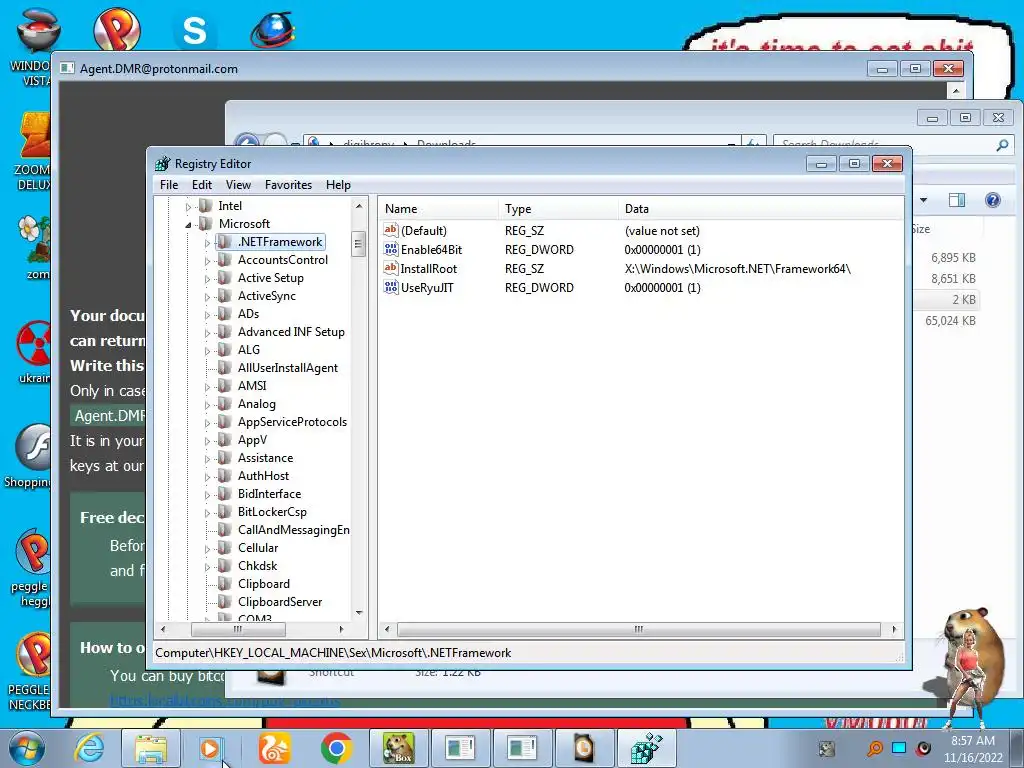1024x768 pixels.
Task: Select the Clipboard registry key
Action: coord(264,584)
